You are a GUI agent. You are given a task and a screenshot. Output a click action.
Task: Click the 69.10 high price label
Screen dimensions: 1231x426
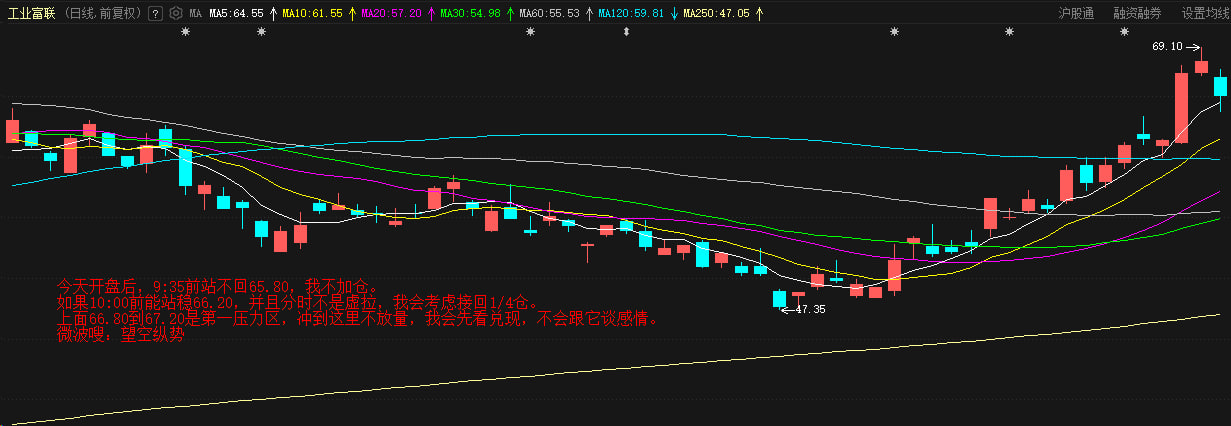[1167, 46]
